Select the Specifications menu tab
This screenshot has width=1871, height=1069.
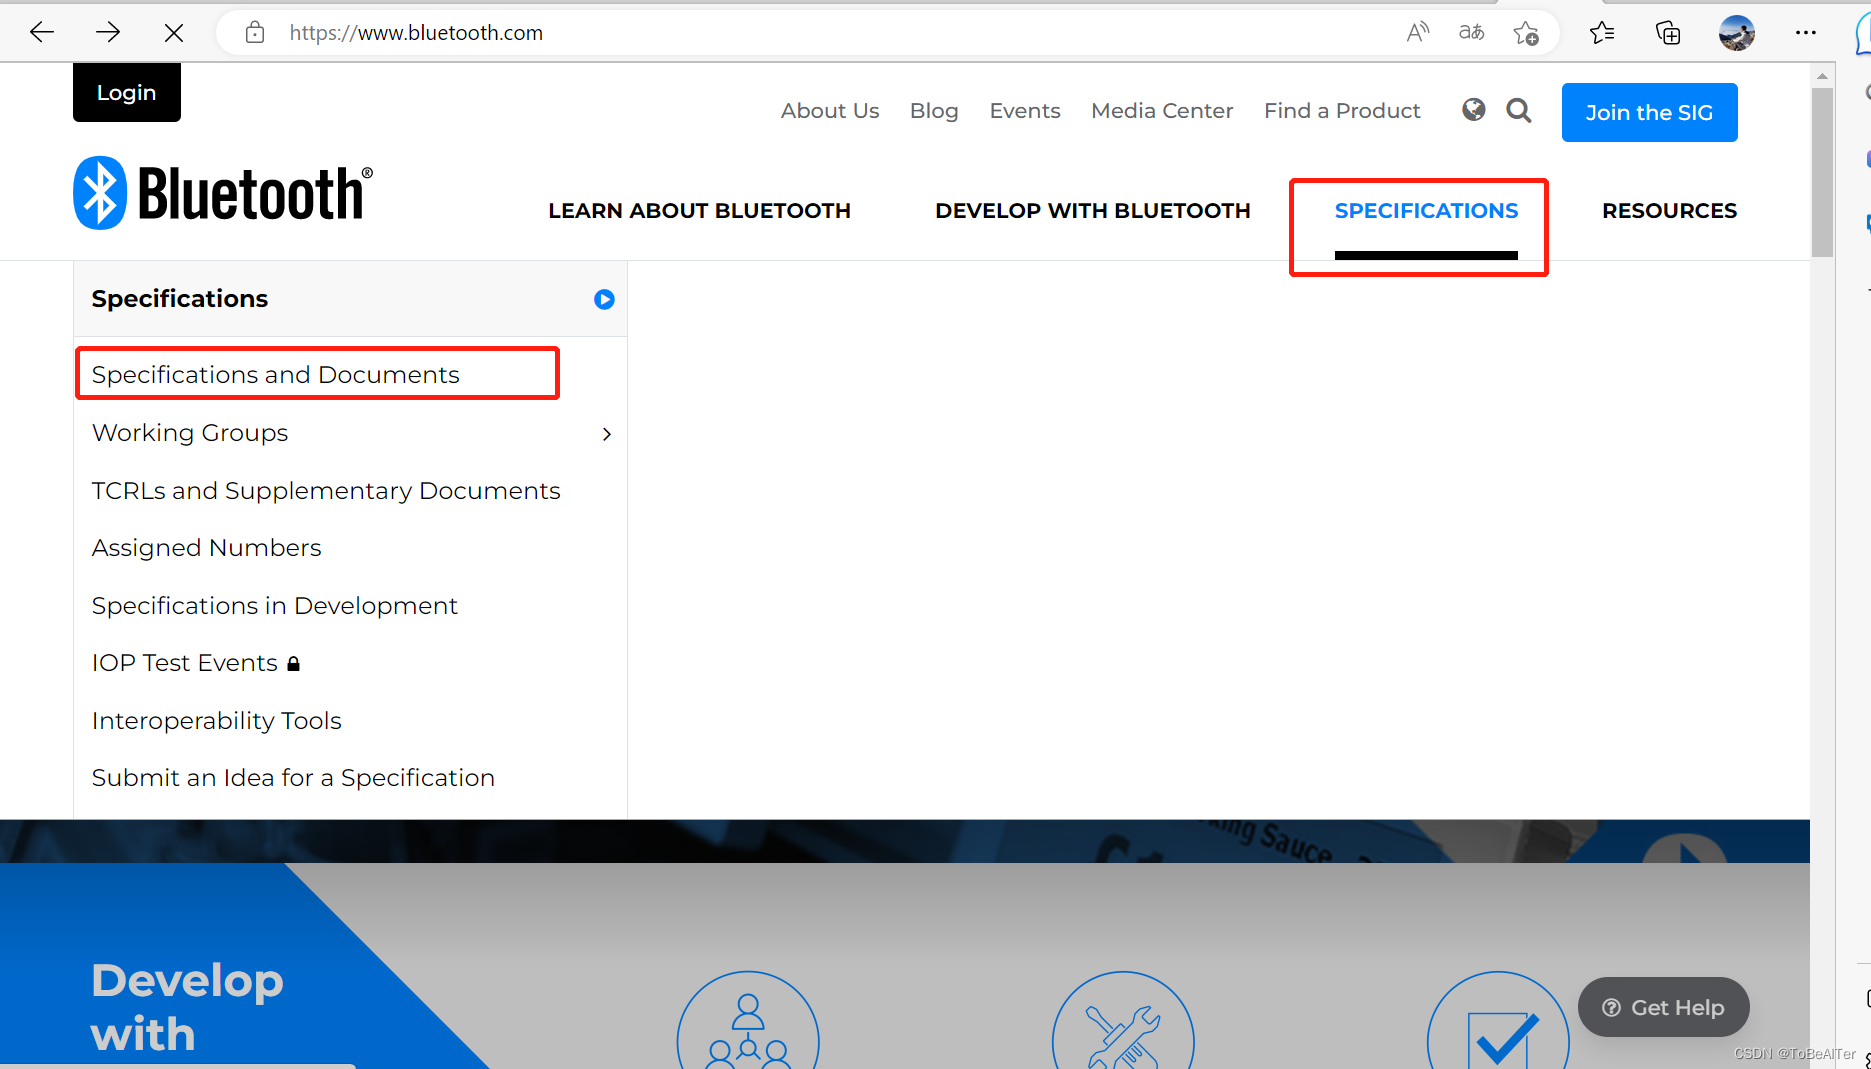pos(1426,211)
